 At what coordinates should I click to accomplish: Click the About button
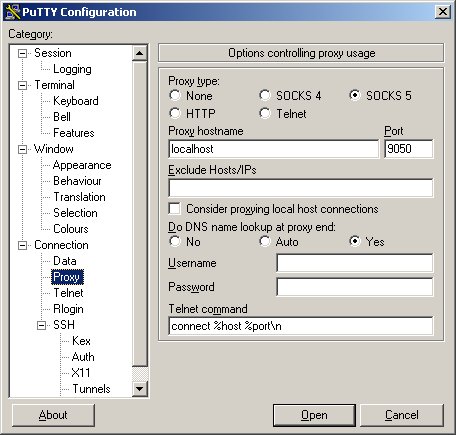(53, 415)
